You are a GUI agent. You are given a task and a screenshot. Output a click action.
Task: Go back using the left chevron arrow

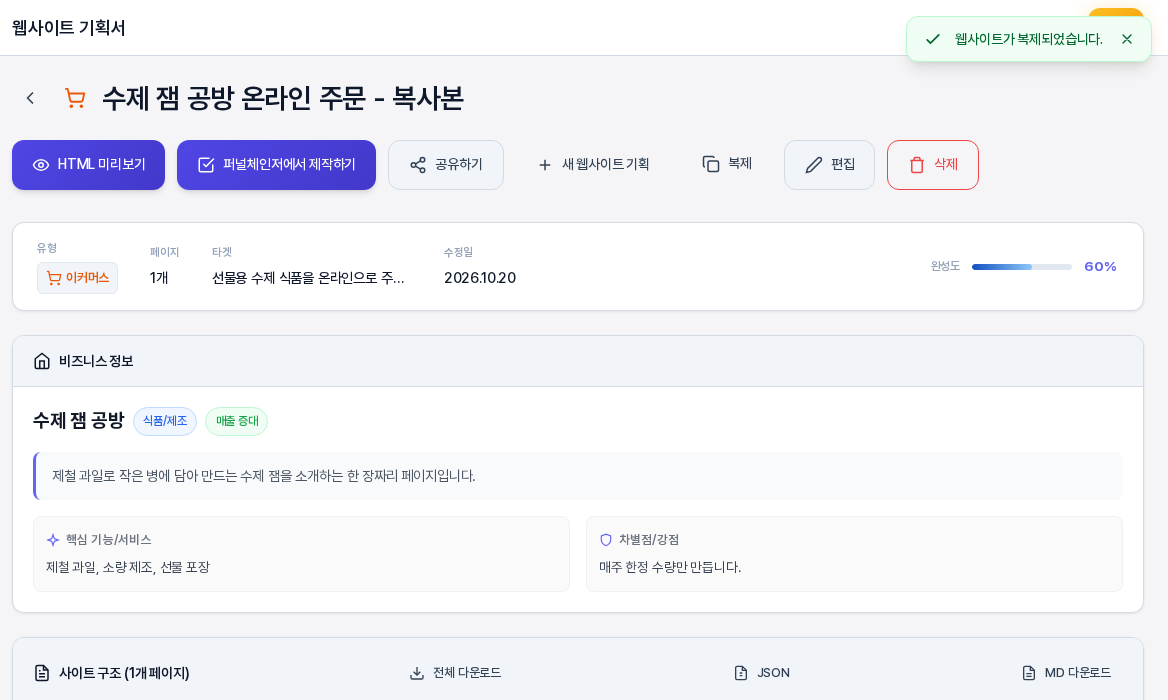31,98
